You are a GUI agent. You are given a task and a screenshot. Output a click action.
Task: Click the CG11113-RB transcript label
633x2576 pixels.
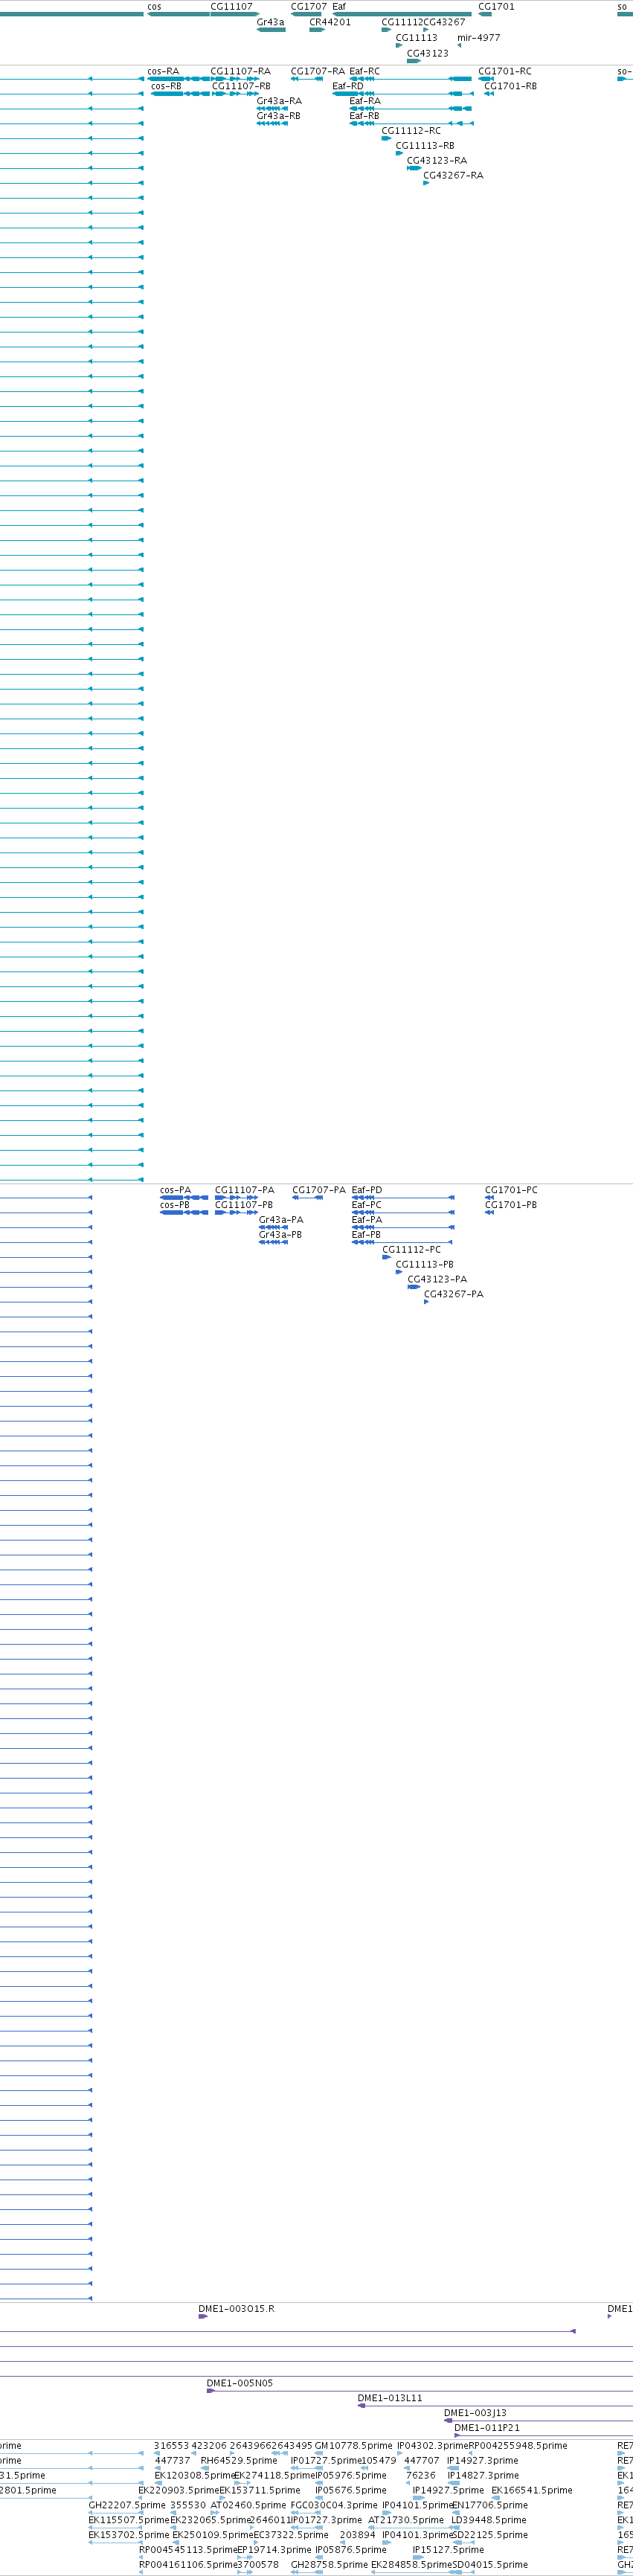pyautogui.click(x=425, y=146)
